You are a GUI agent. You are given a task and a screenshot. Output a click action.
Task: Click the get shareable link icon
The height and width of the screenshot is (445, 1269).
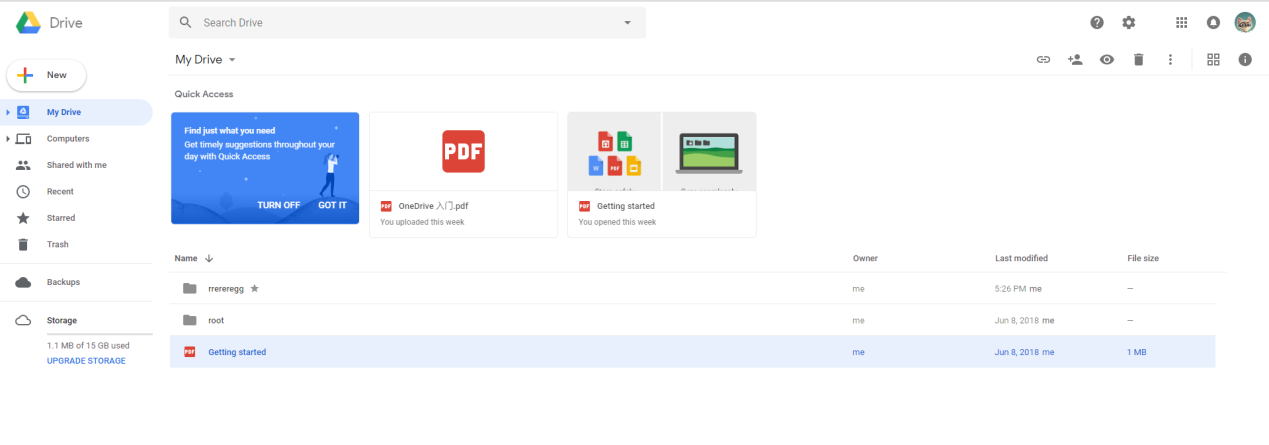coord(1043,60)
